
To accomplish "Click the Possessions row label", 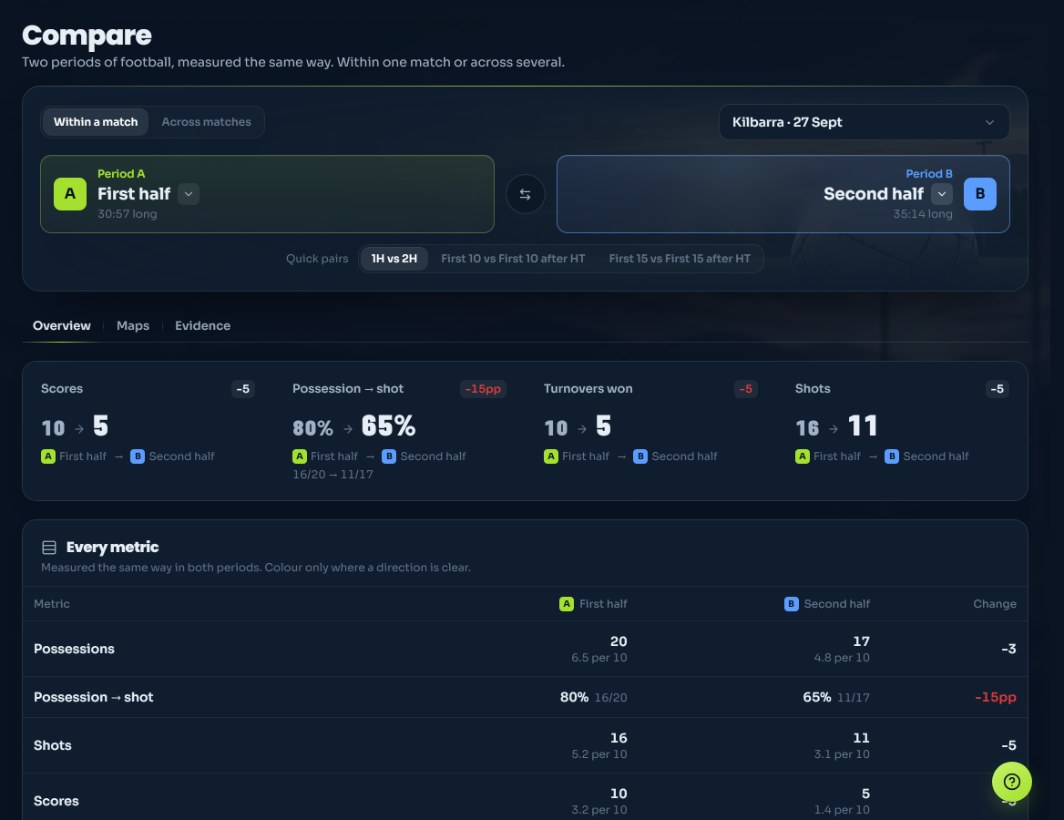I will (74, 649).
